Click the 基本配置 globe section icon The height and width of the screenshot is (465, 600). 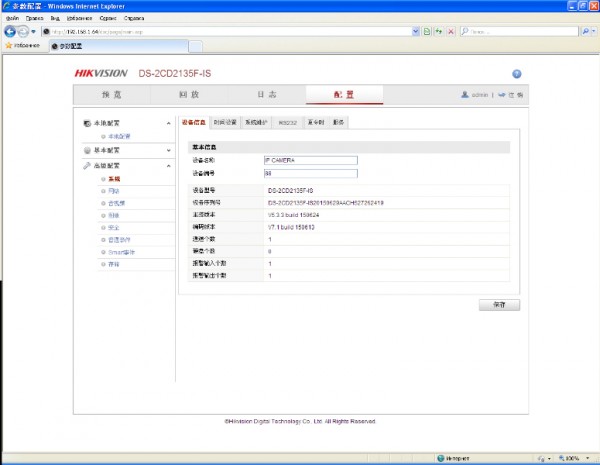point(87,150)
